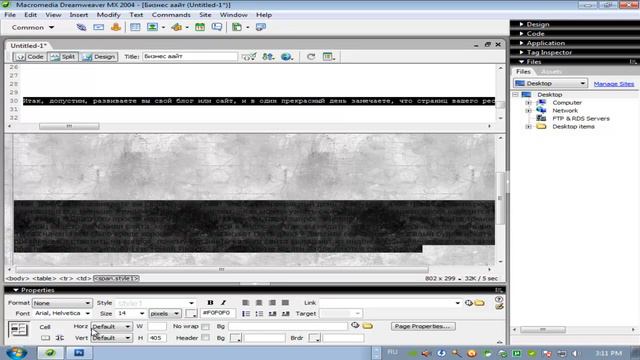Open the Tag Chooser icon
The width and height of the screenshot is (640, 360).
coord(260,27)
